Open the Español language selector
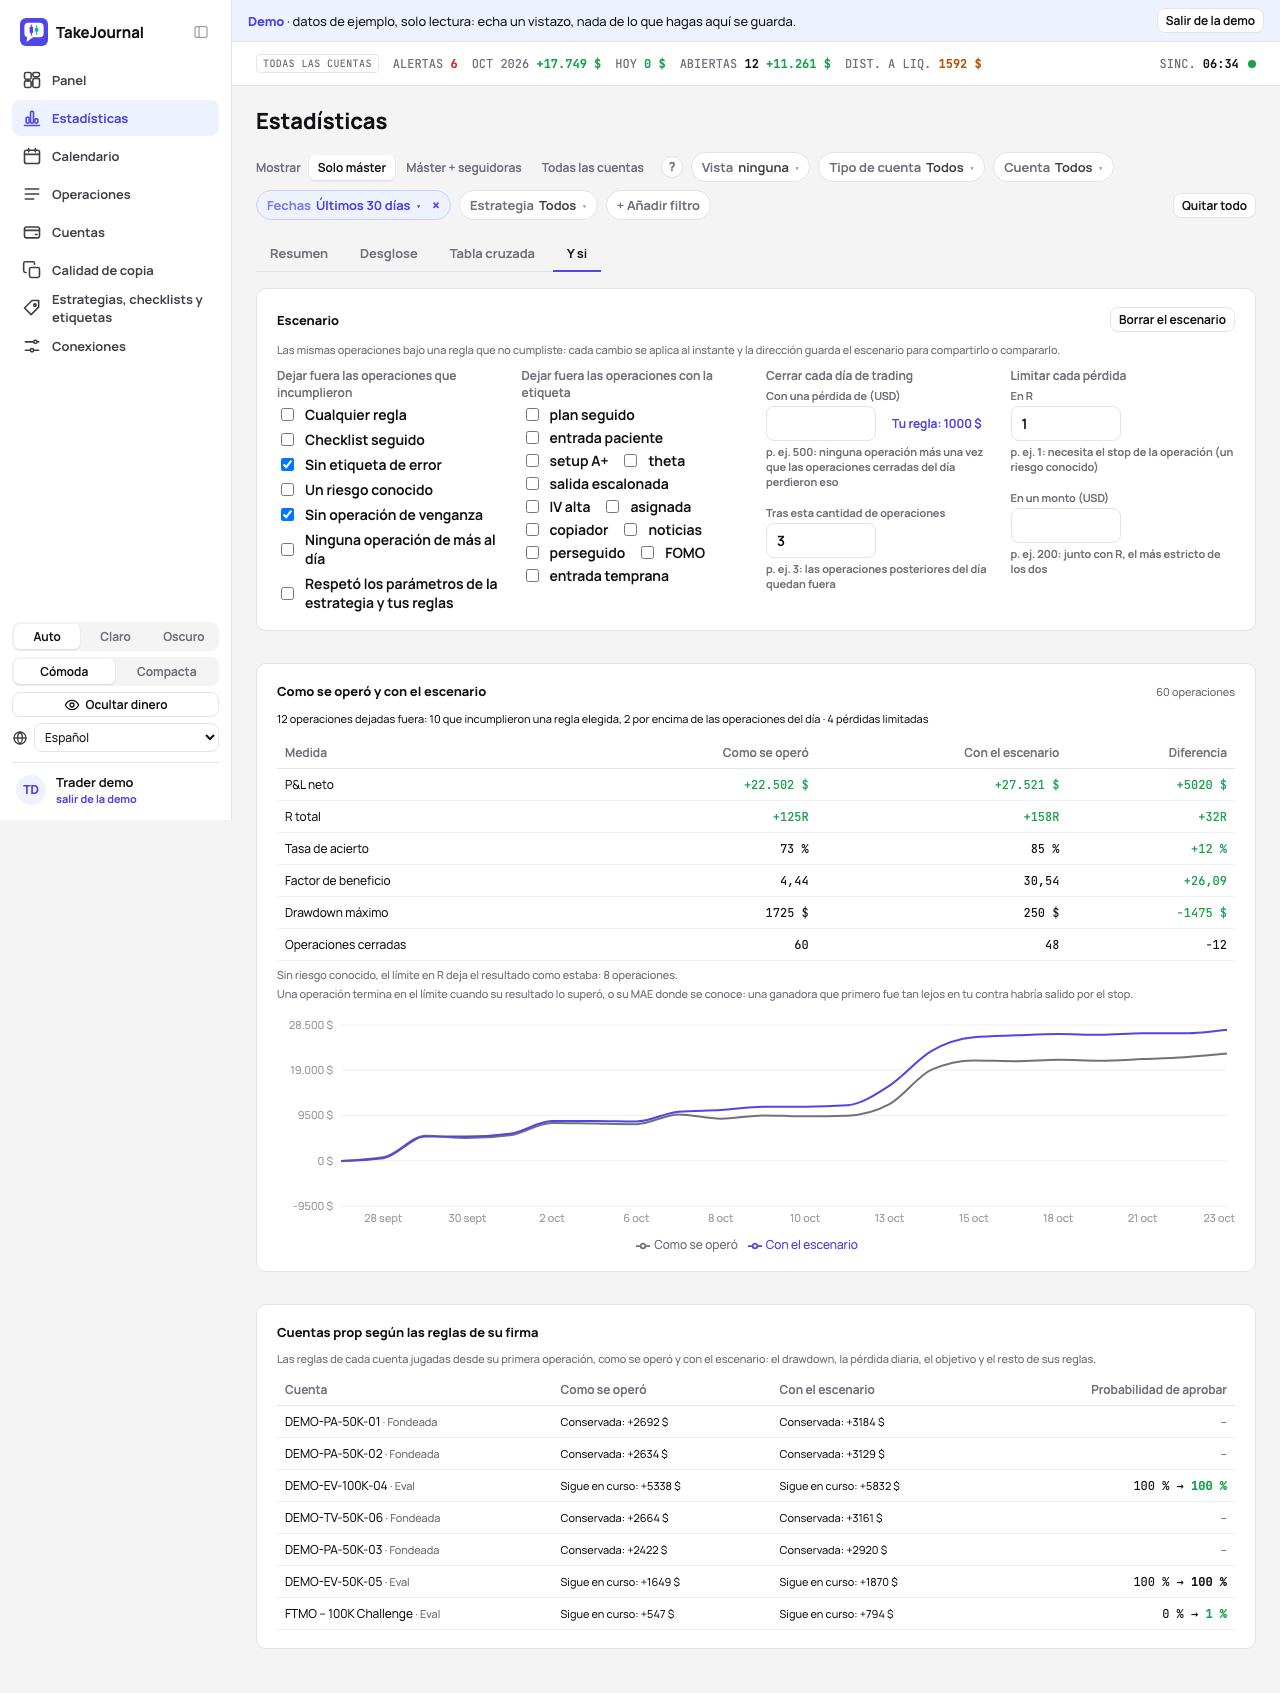The image size is (1280, 1693). (x=126, y=738)
